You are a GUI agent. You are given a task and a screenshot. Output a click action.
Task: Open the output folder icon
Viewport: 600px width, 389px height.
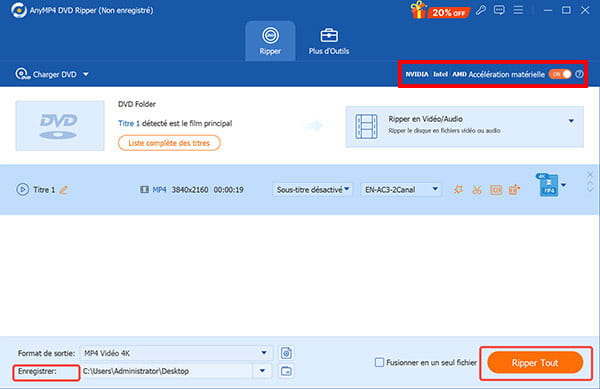pos(286,371)
